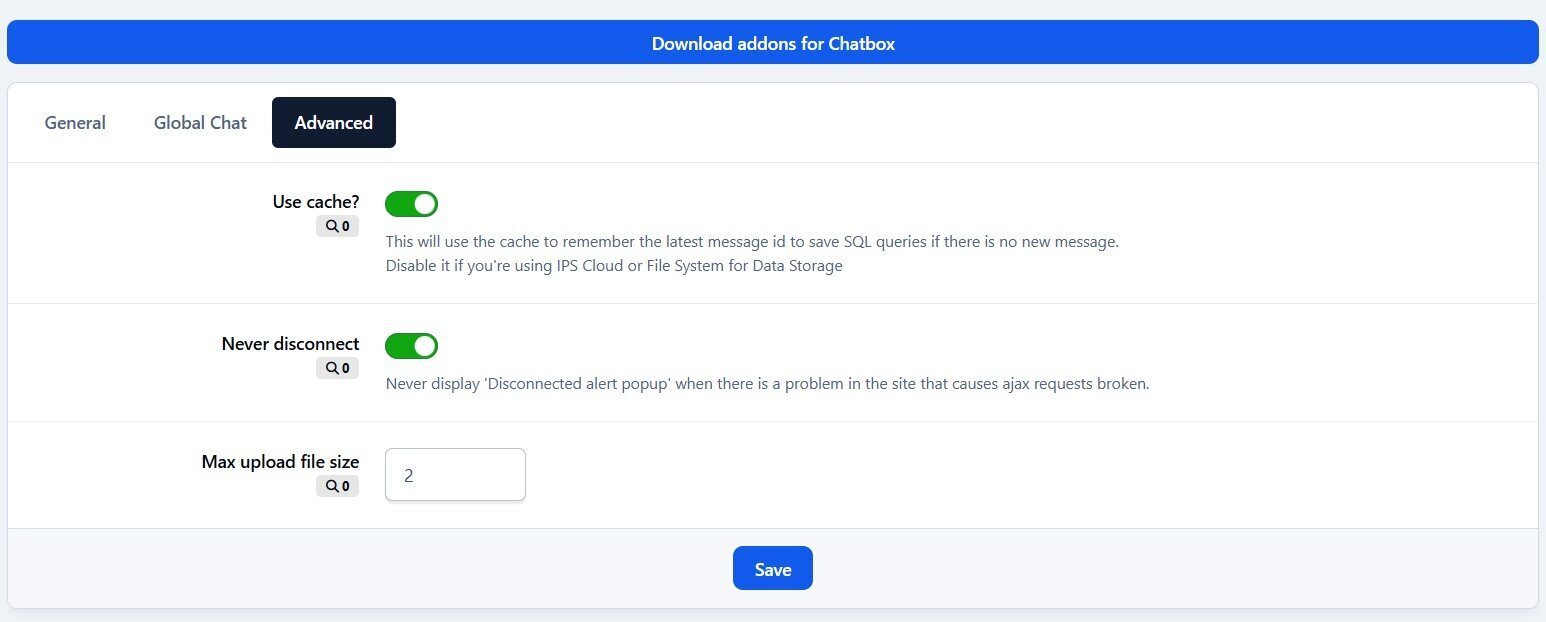Click the IPS Cloud data storage note
Screen dimensions: 1546x622
(614, 266)
